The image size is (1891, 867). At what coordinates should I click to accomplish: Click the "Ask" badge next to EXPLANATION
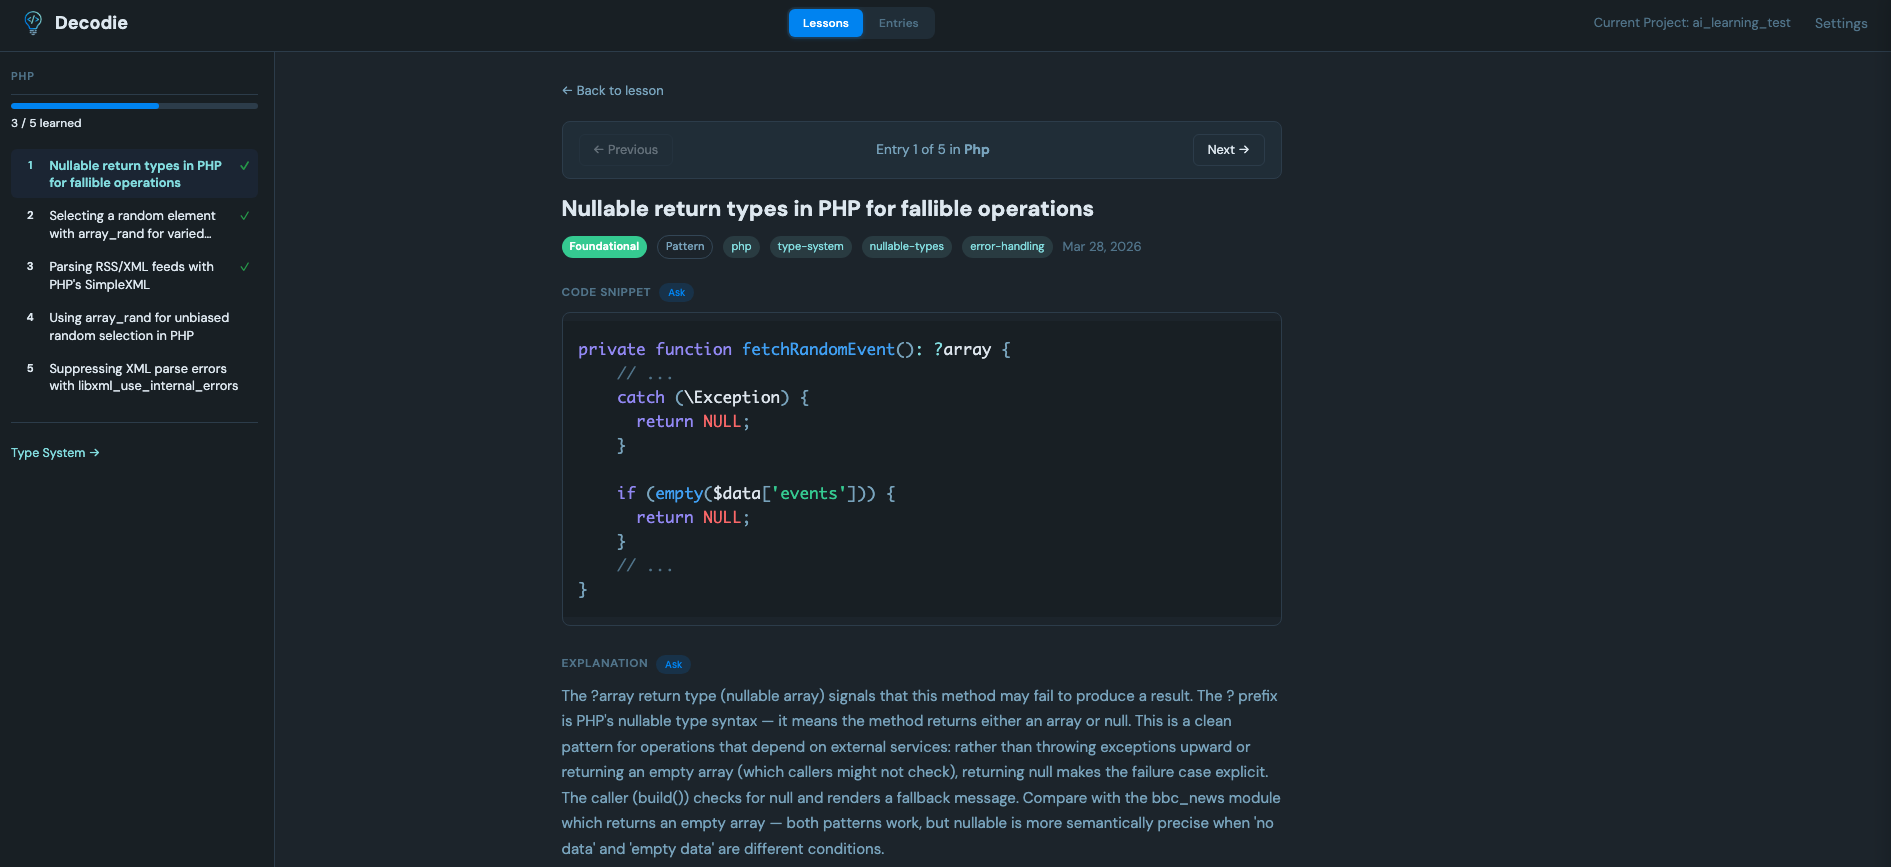[x=672, y=663]
